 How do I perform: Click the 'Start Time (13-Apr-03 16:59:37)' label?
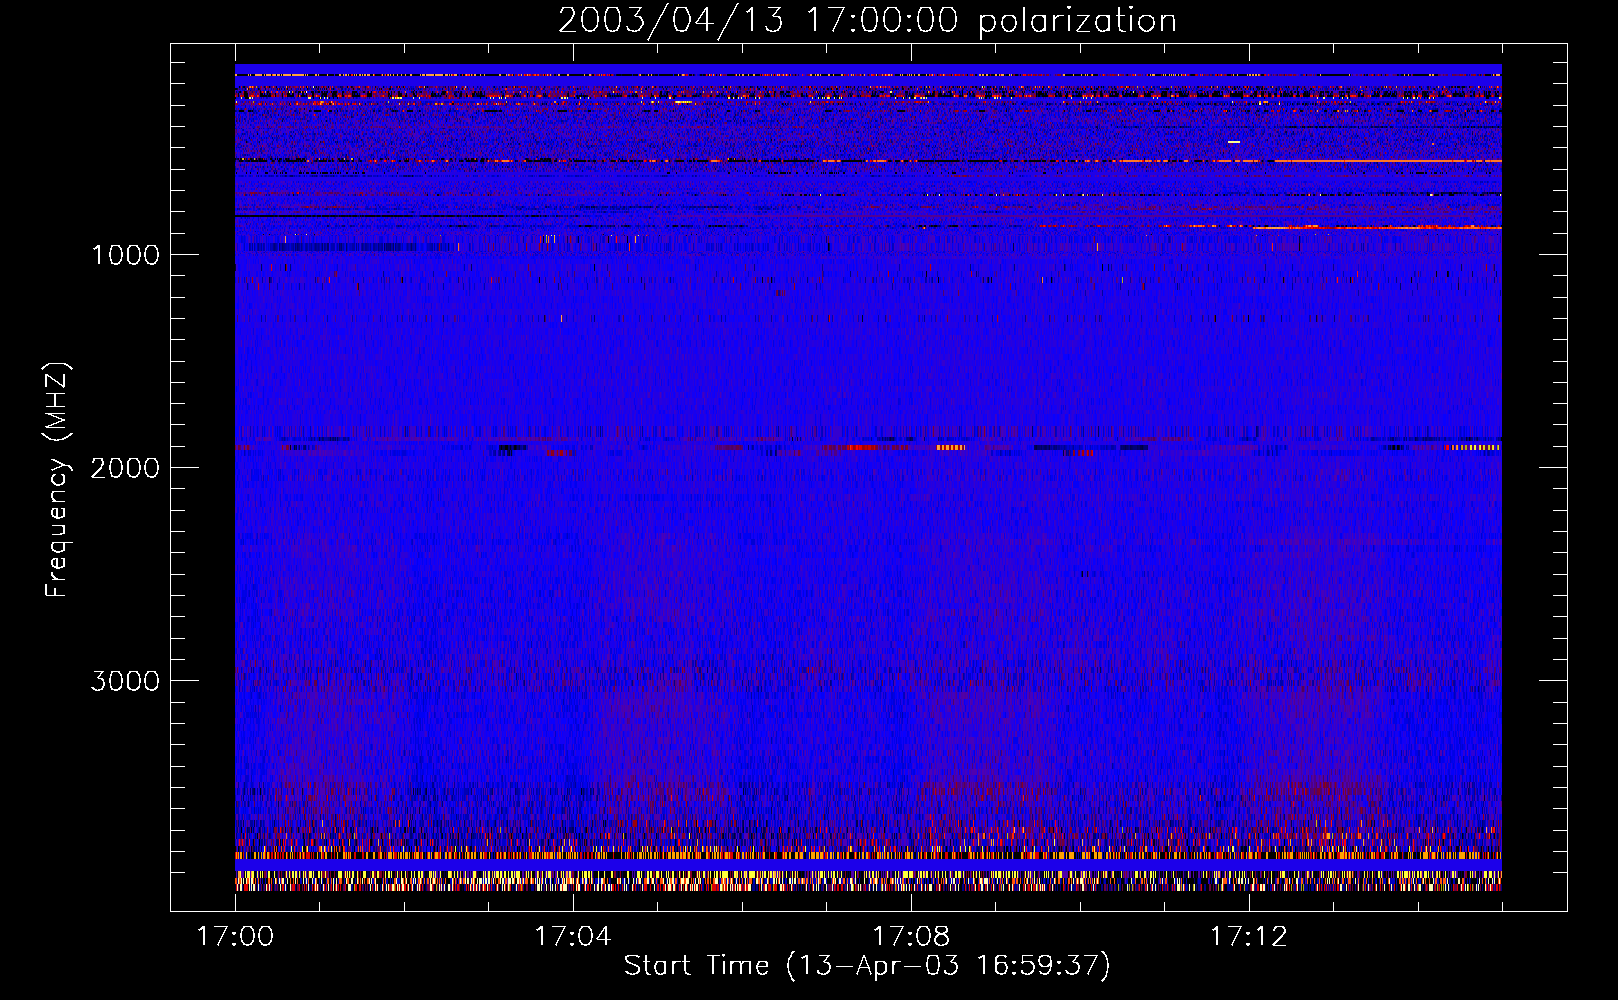click(x=867, y=966)
